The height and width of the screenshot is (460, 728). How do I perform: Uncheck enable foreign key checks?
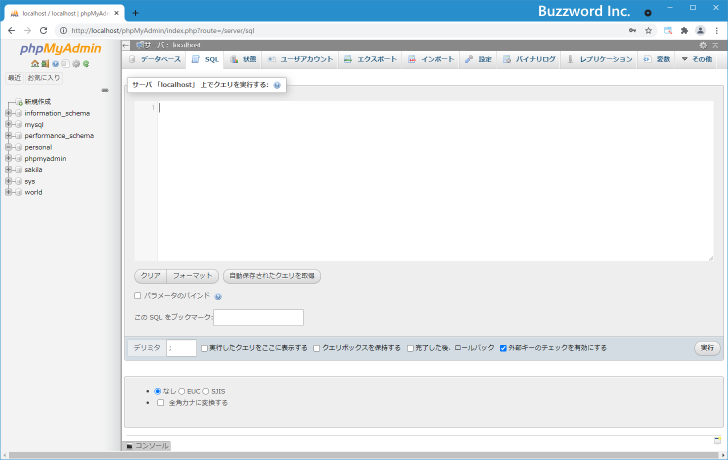[x=503, y=348]
